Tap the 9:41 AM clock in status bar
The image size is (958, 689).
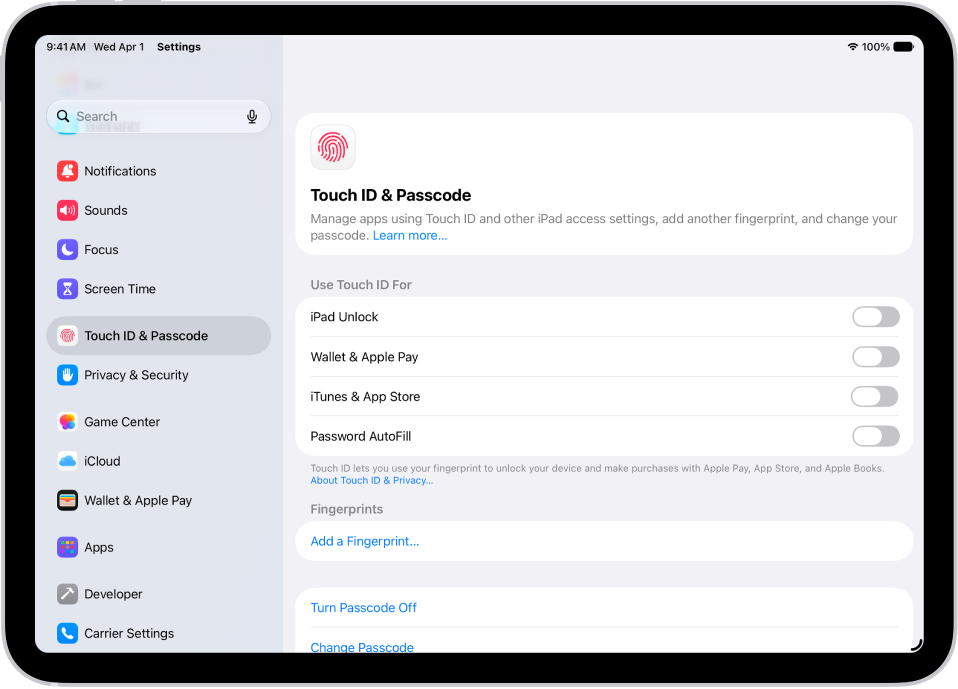click(x=66, y=47)
